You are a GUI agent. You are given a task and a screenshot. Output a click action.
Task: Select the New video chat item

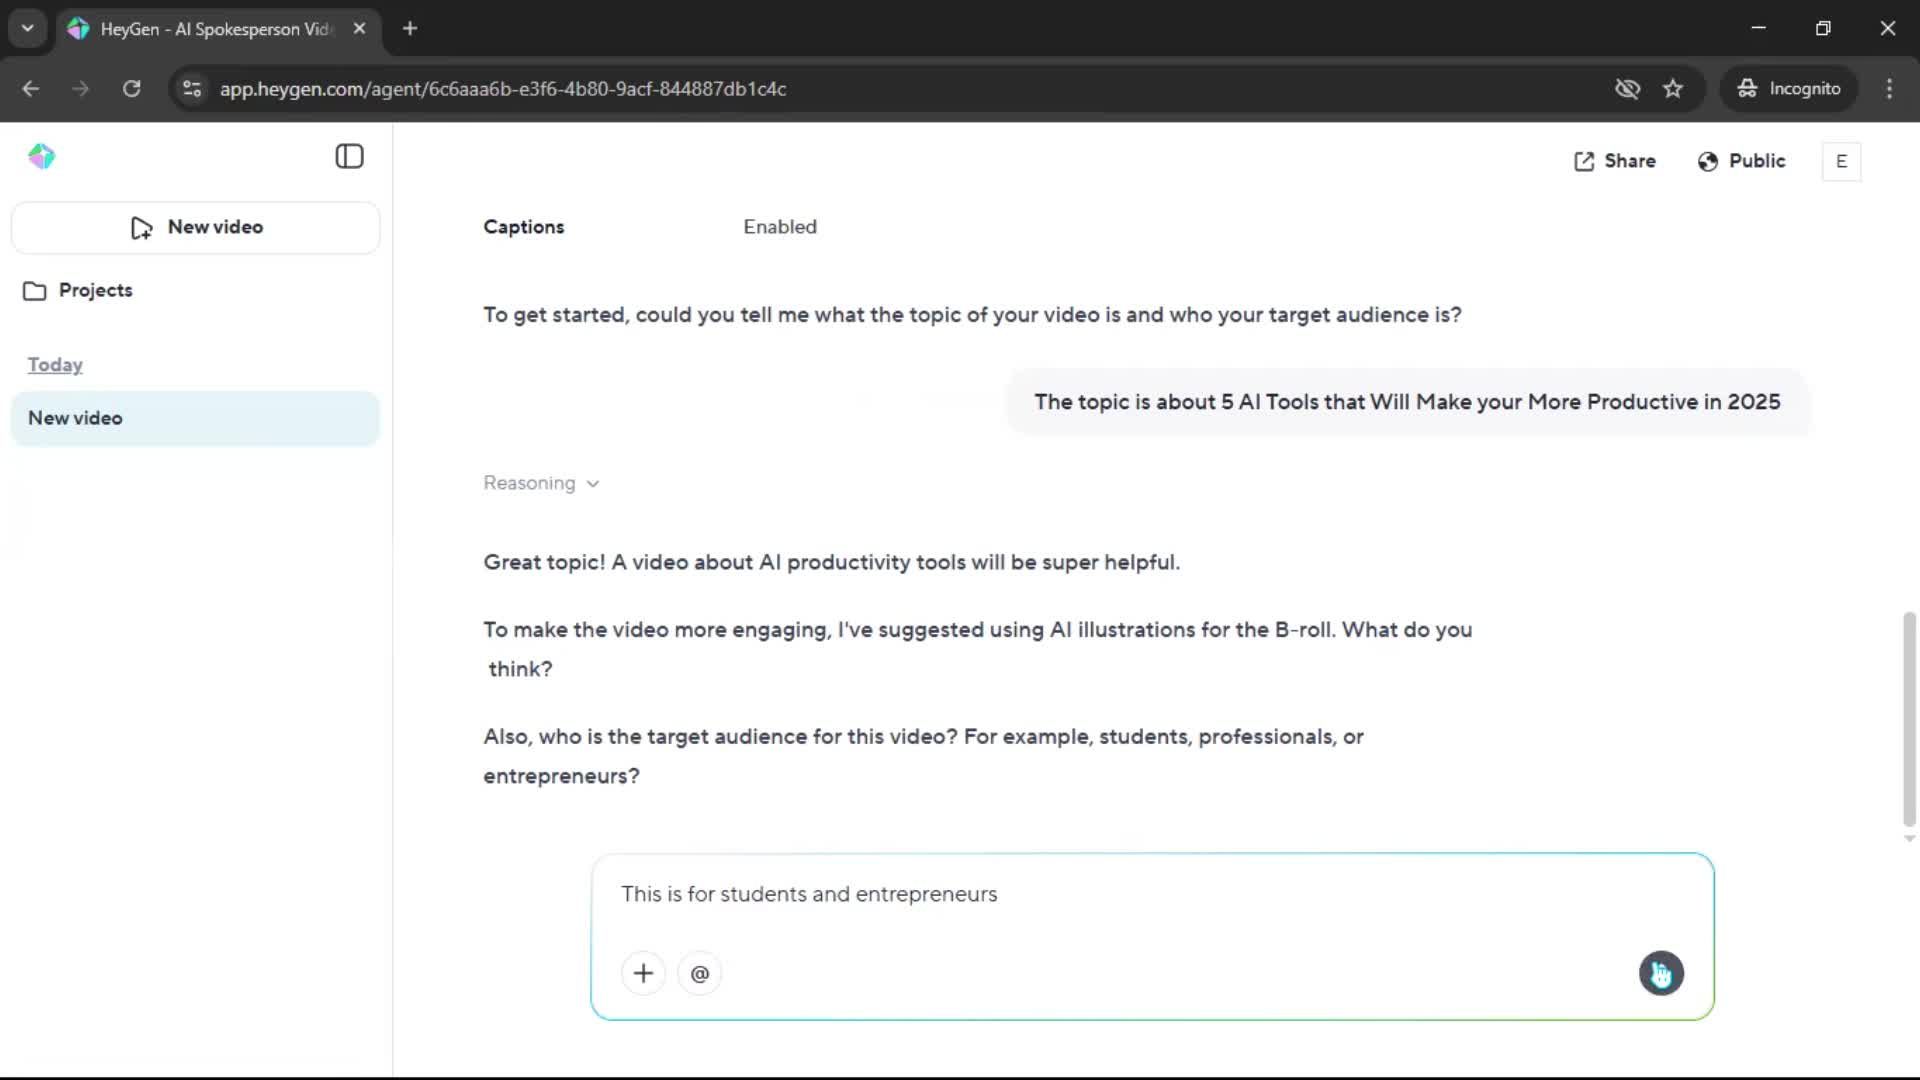point(195,418)
